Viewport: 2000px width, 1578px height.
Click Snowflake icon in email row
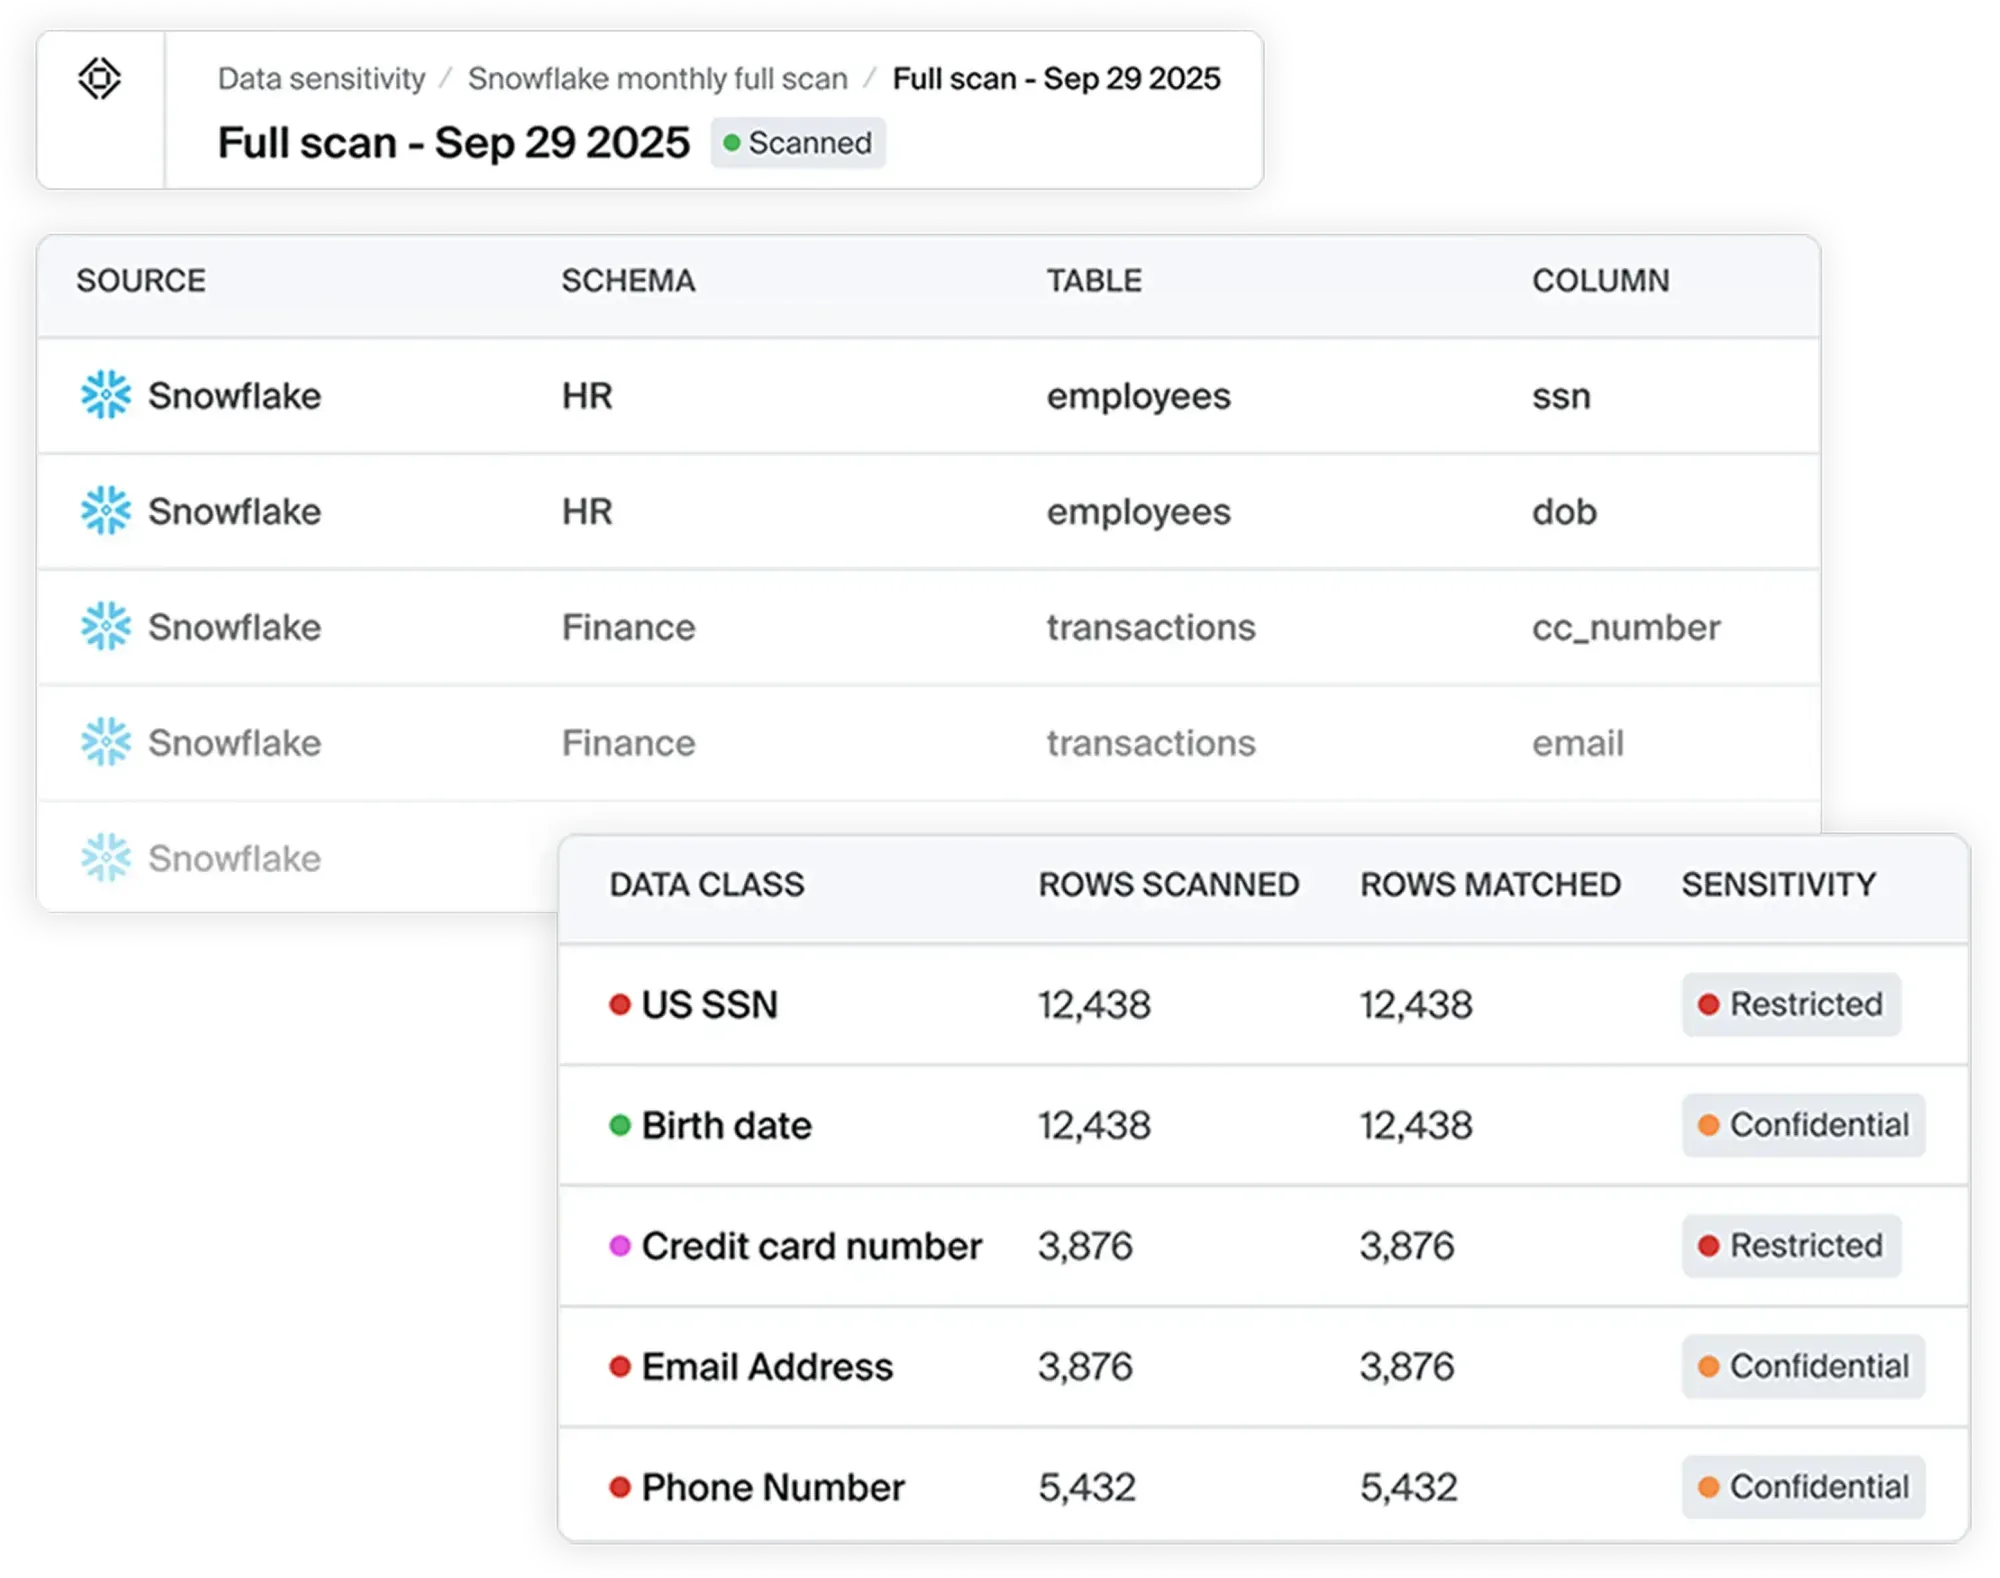tap(105, 742)
